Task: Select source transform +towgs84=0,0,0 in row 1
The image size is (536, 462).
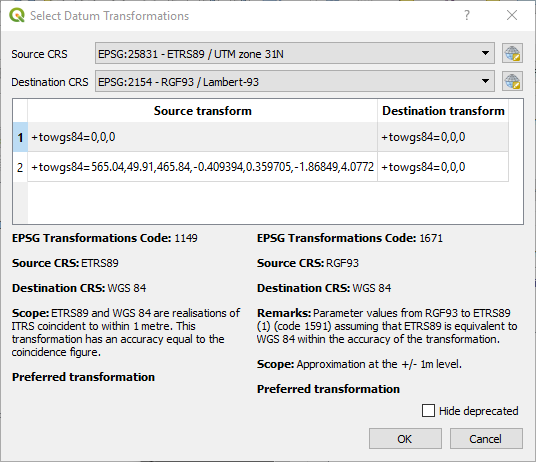Action: click(x=202, y=137)
